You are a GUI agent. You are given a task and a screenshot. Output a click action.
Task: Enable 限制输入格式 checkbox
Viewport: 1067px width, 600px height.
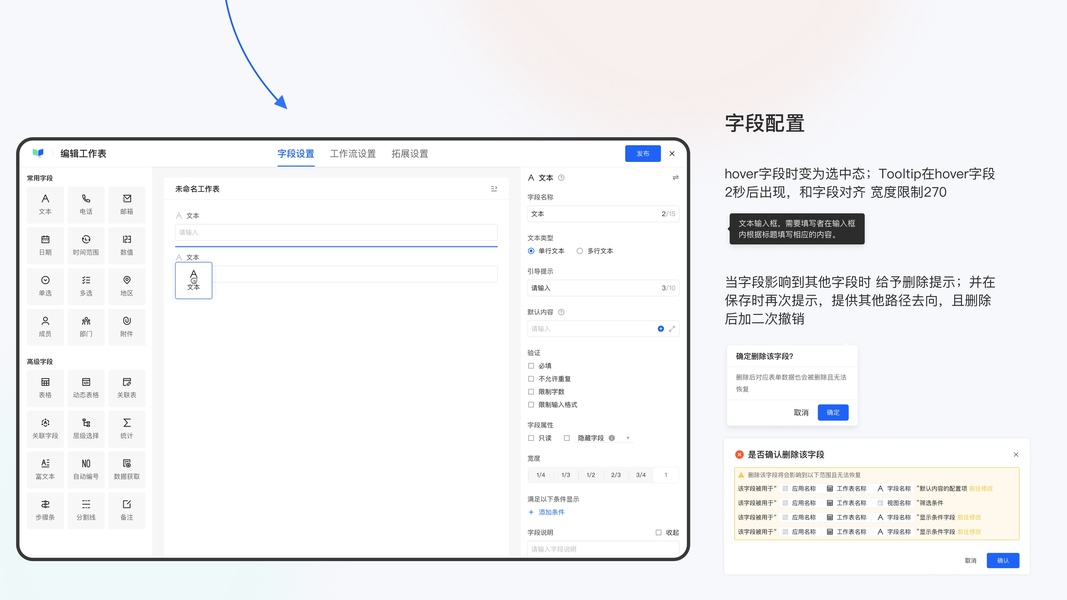(x=531, y=405)
